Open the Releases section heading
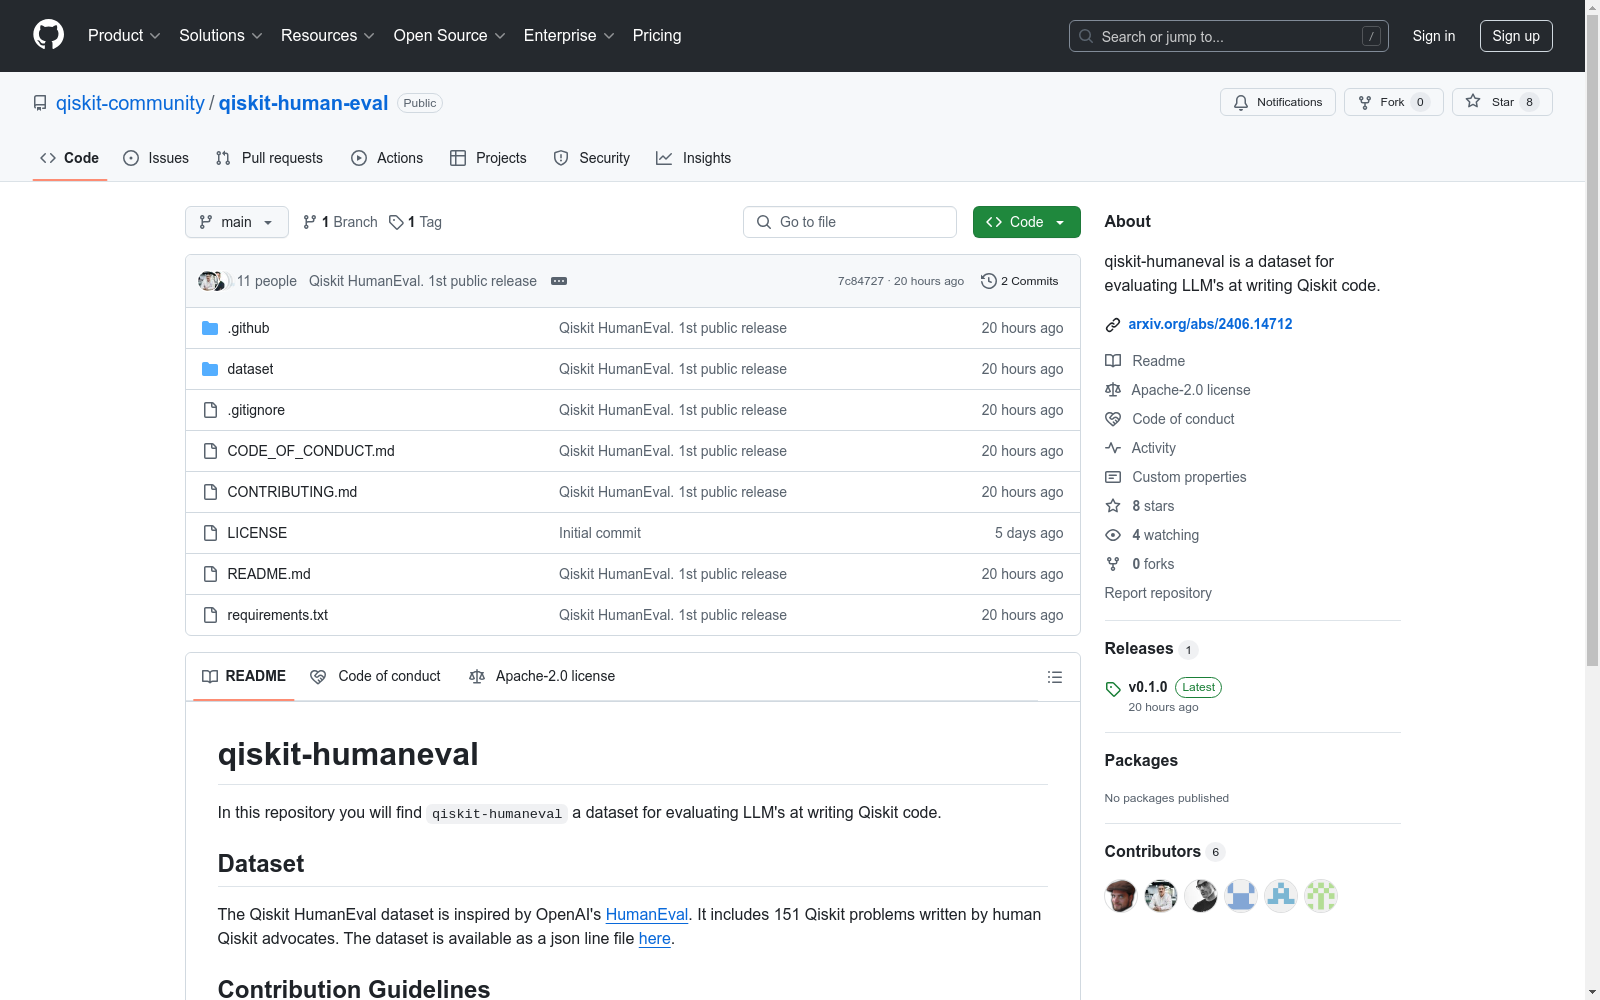The width and height of the screenshot is (1600, 1000). [1139, 649]
